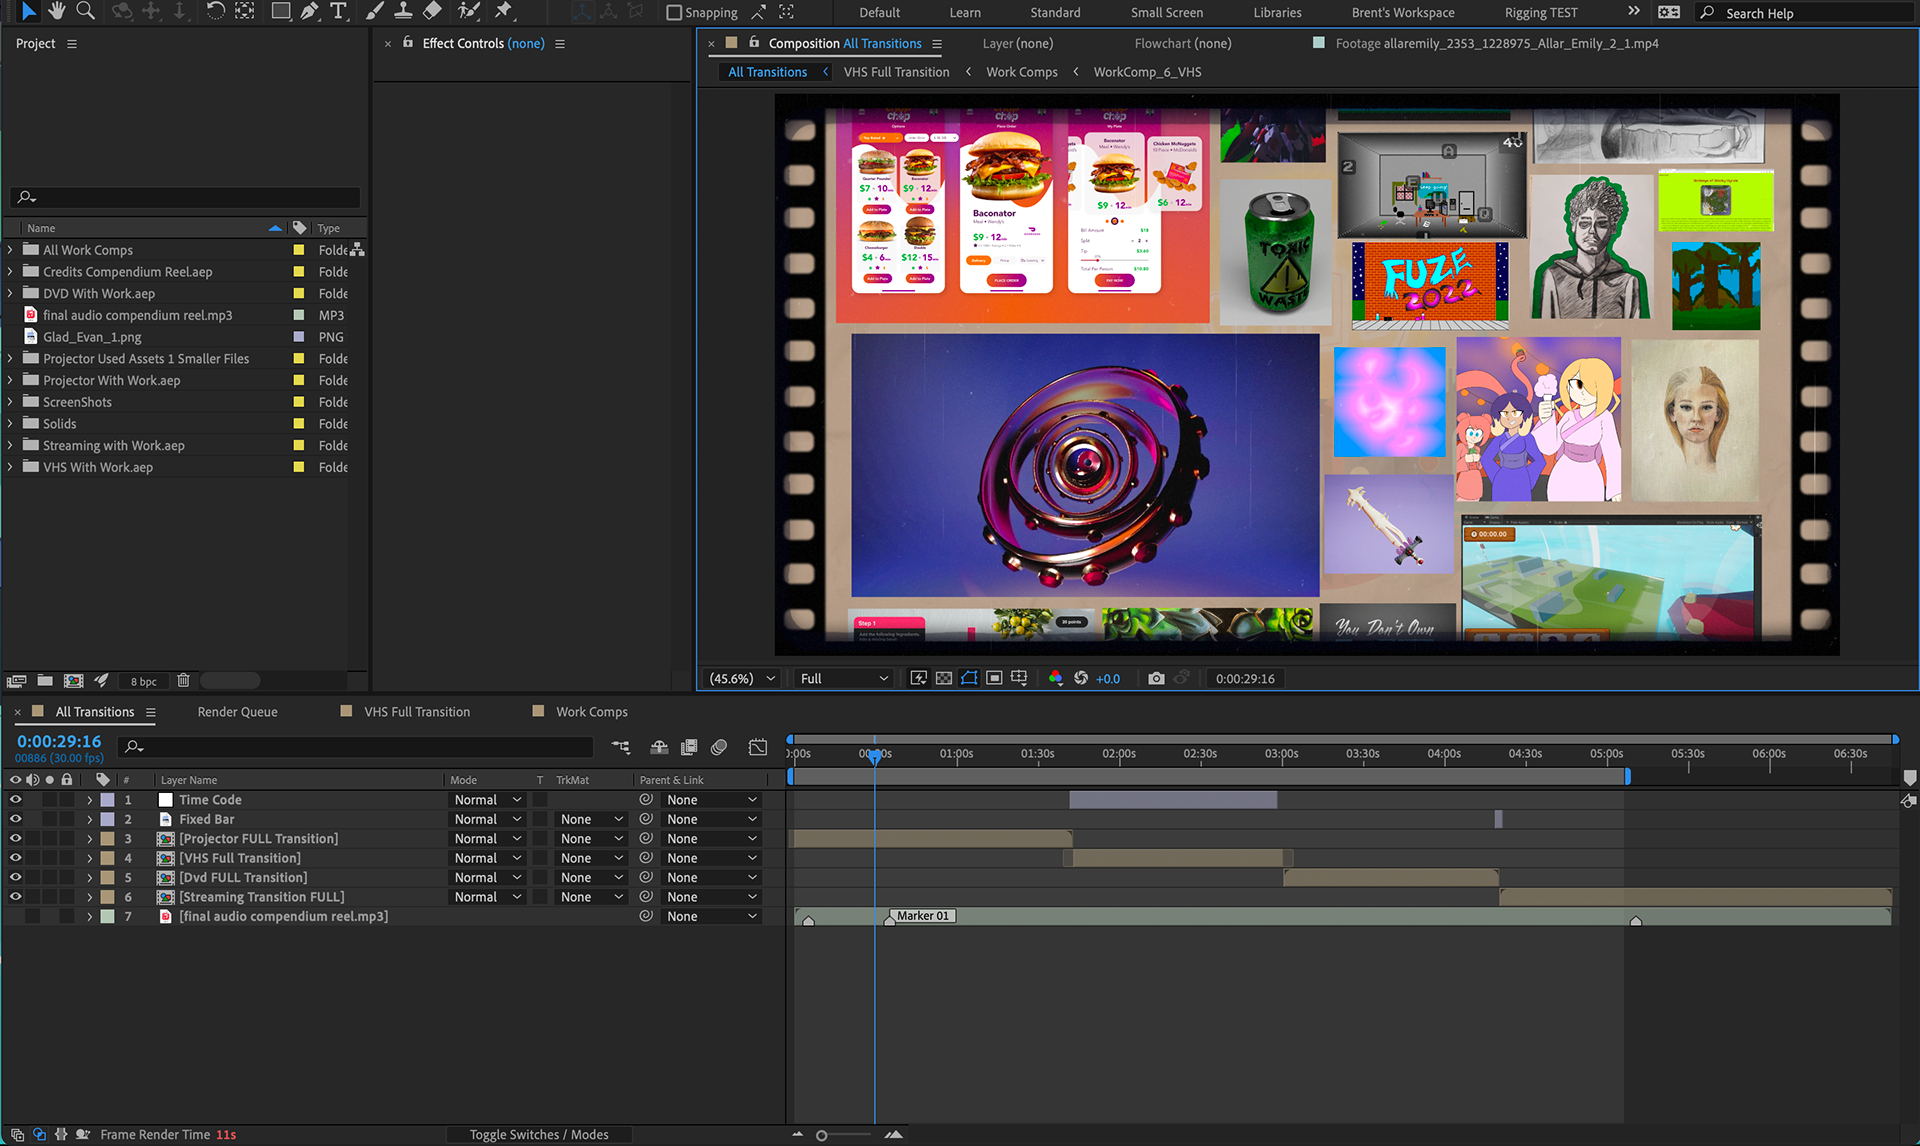Switch to the Small Screen workspace
Screen dimensions: 1920x1146
pos(1167,13)
